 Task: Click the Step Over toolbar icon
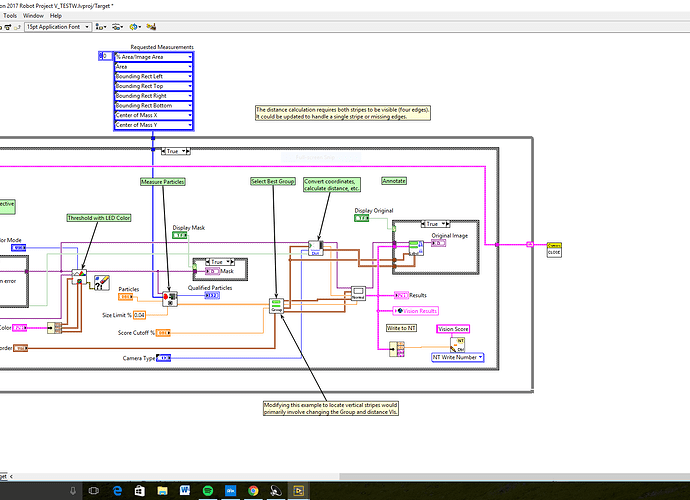[x=7, y=27]
